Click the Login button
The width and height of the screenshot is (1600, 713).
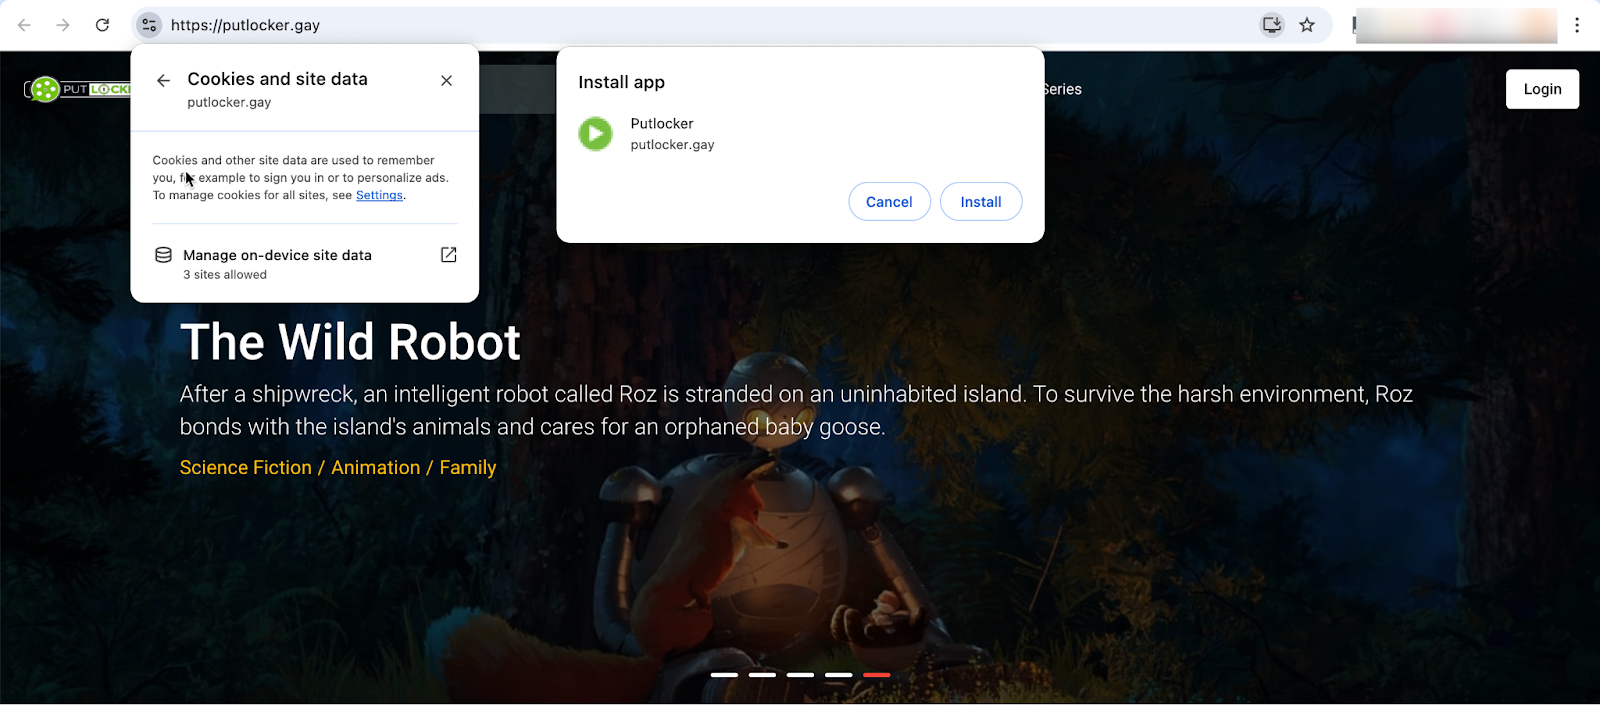[1542, 89]
